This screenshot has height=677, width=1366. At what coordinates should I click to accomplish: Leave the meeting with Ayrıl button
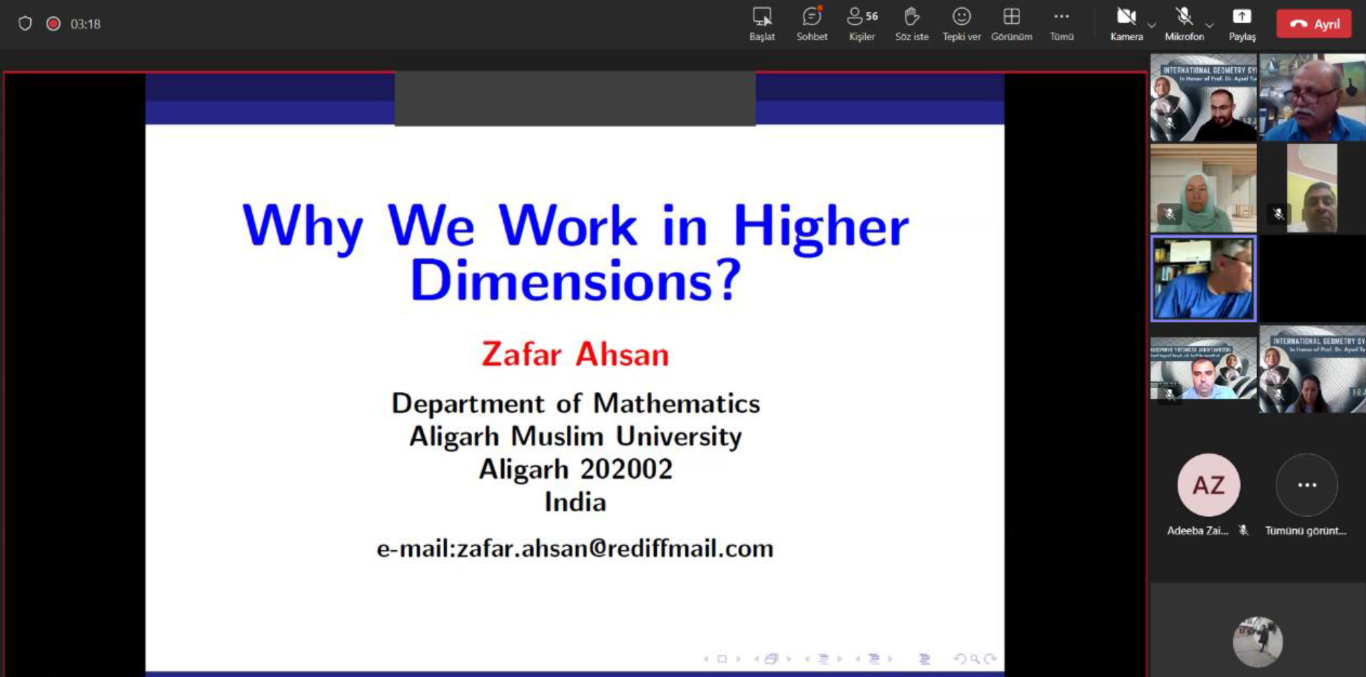(x=1313, y=24)
